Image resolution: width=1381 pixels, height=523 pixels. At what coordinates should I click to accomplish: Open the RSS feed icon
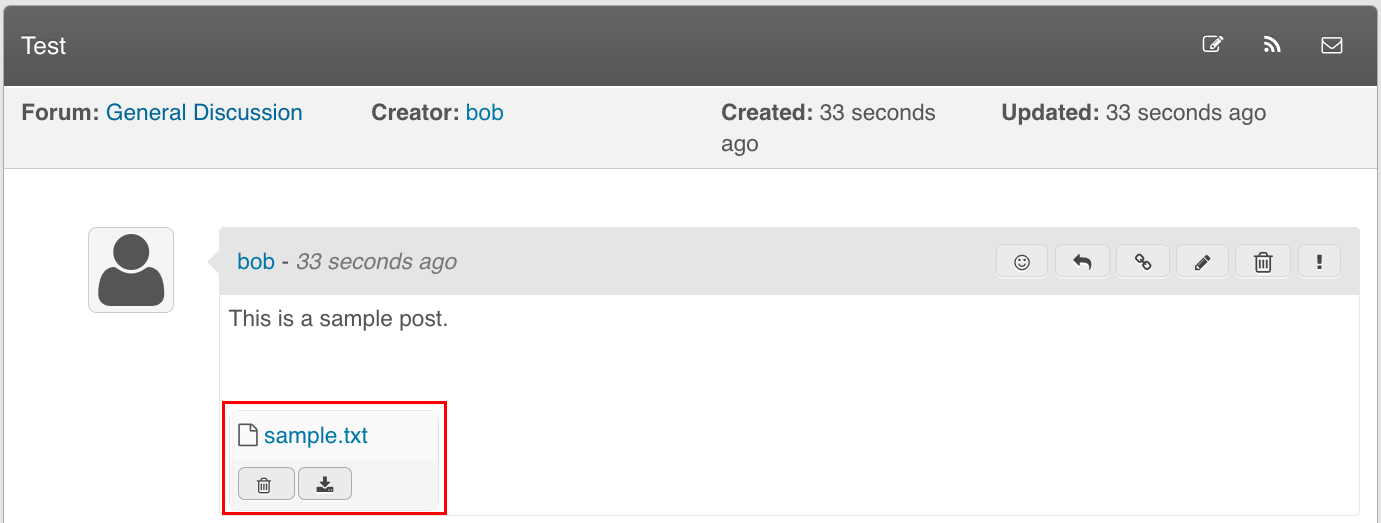click(1272, 45)
